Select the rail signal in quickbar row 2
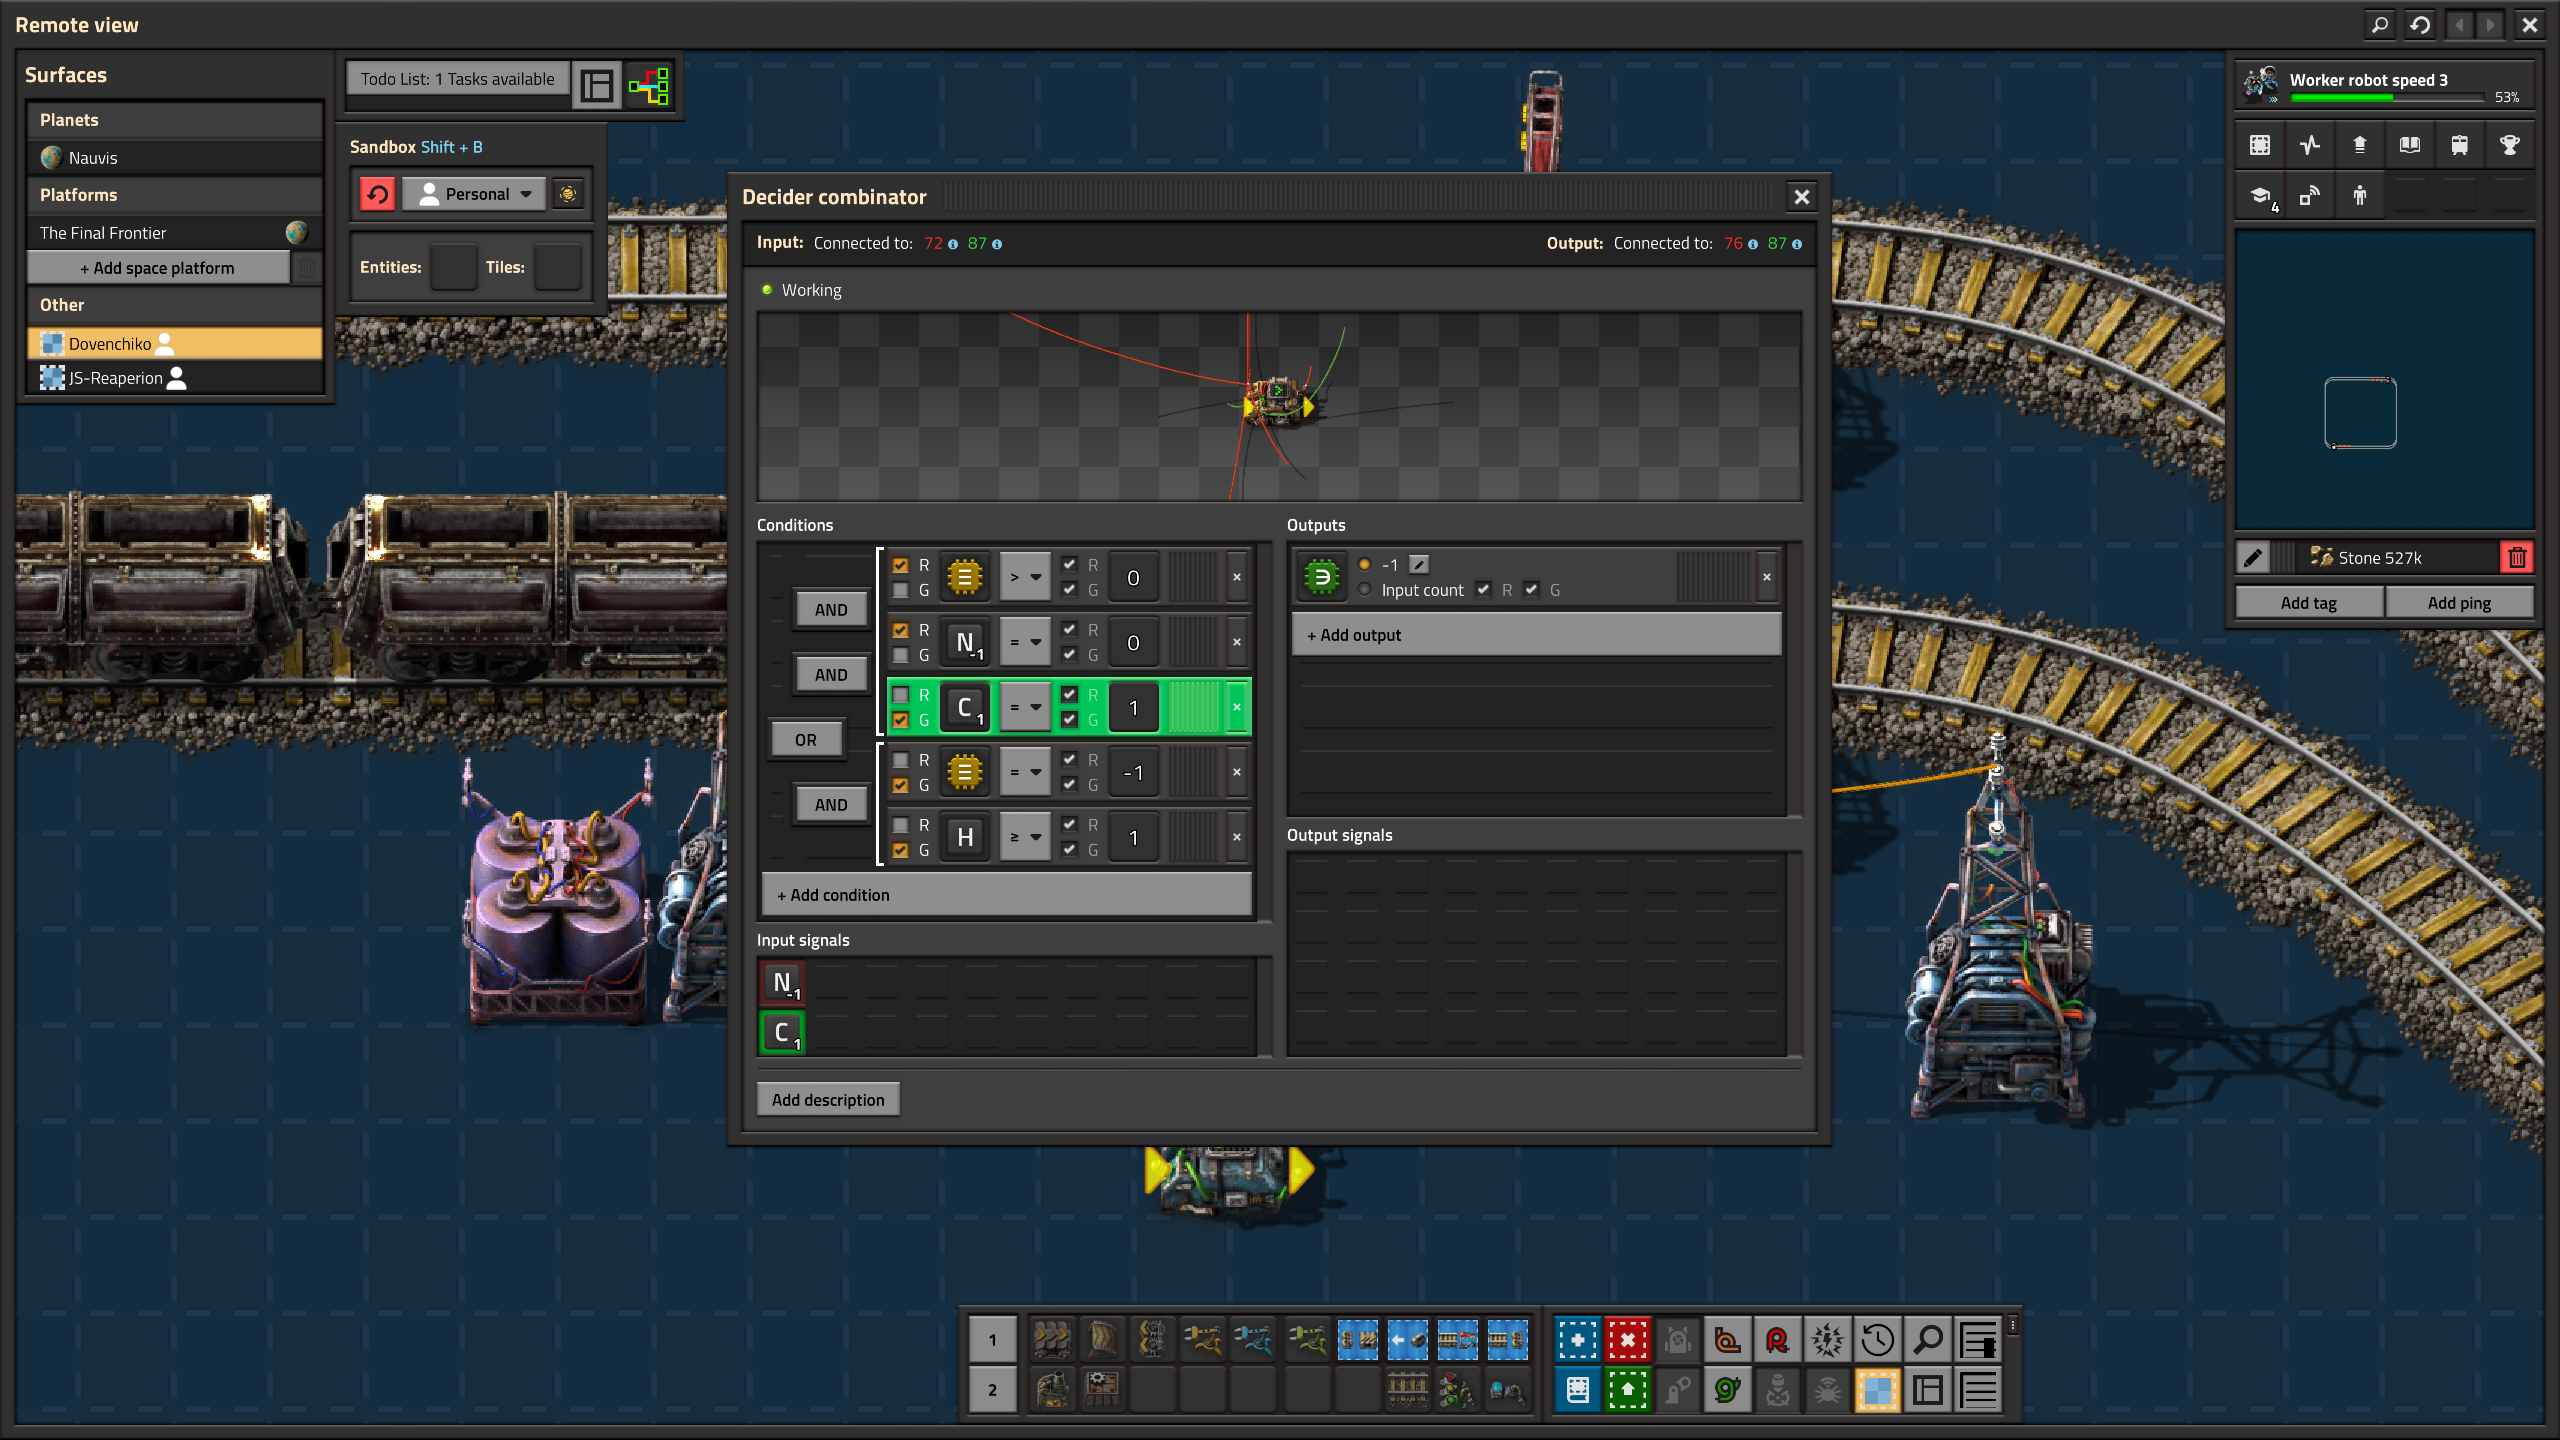Screen dimensions: 2560x1440 point(1457,1390)
